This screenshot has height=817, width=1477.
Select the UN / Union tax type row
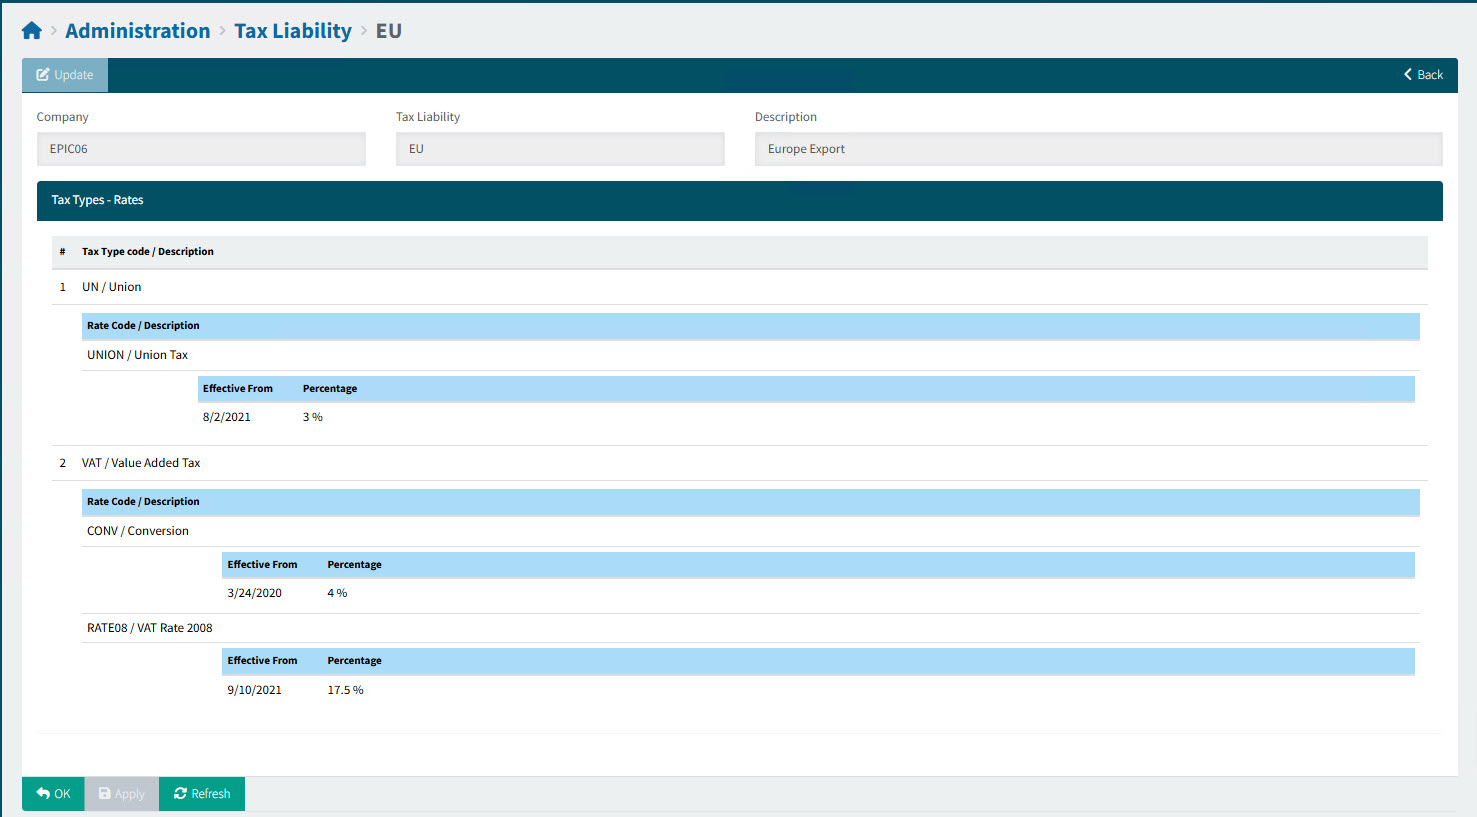111,287
